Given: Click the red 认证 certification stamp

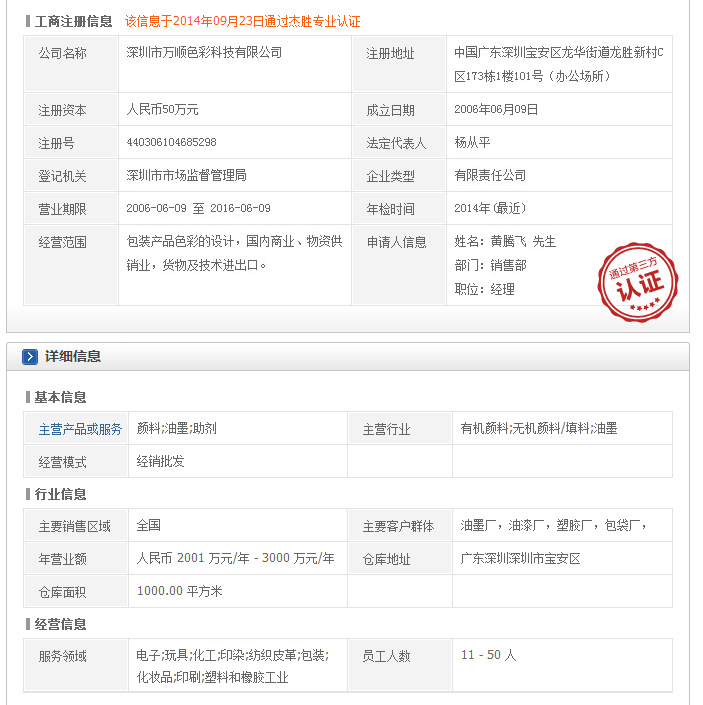Looking at the screenshot, I should [637, 282].
